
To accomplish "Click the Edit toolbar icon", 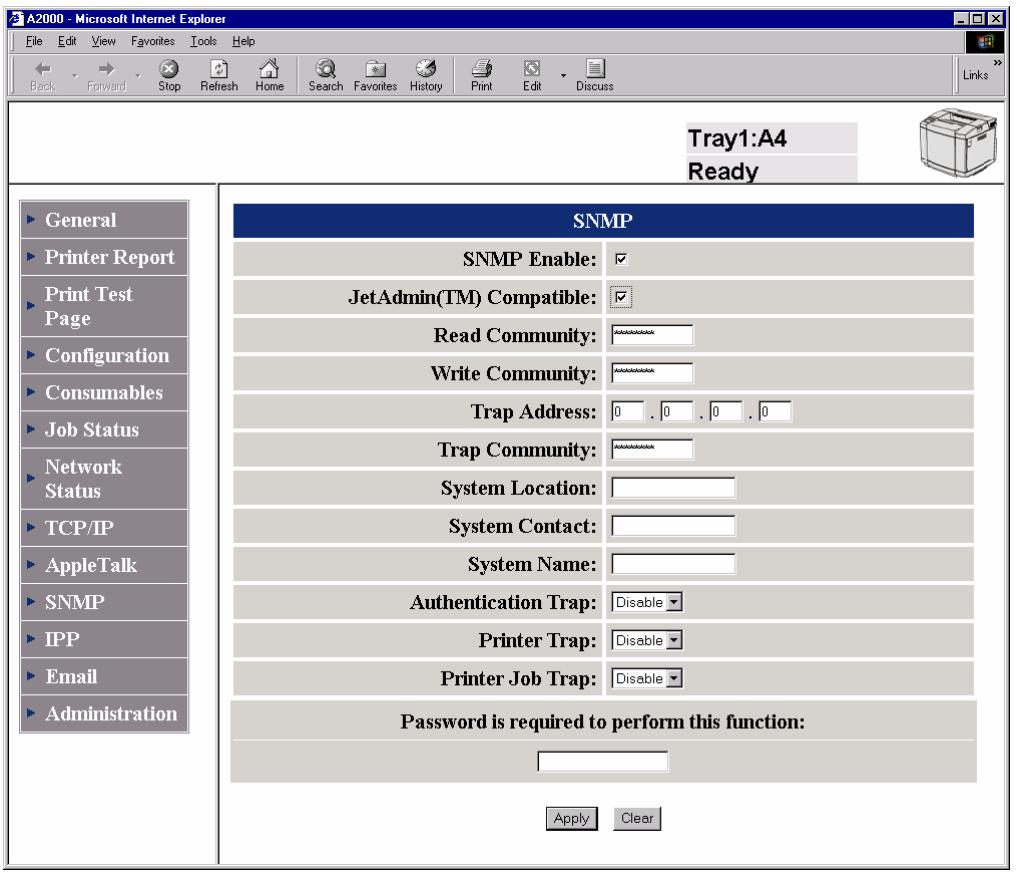I will coord(532,75).
